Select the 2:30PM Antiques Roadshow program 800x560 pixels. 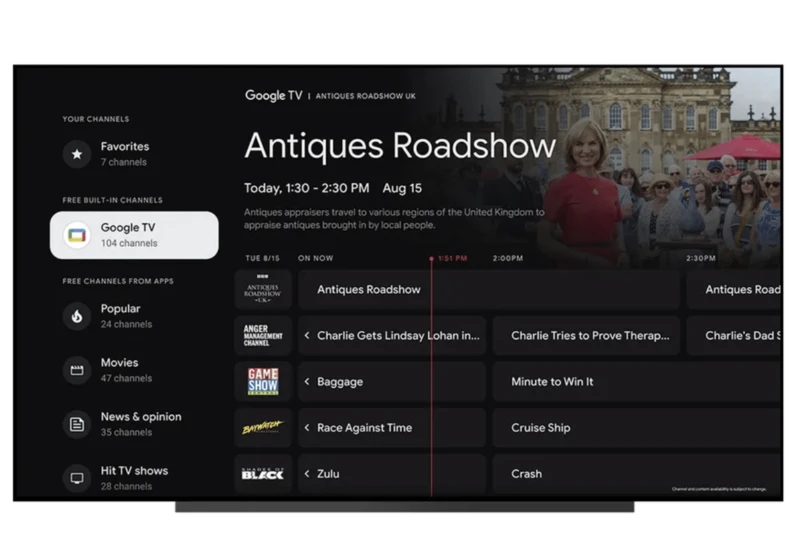tap(734, 290)
